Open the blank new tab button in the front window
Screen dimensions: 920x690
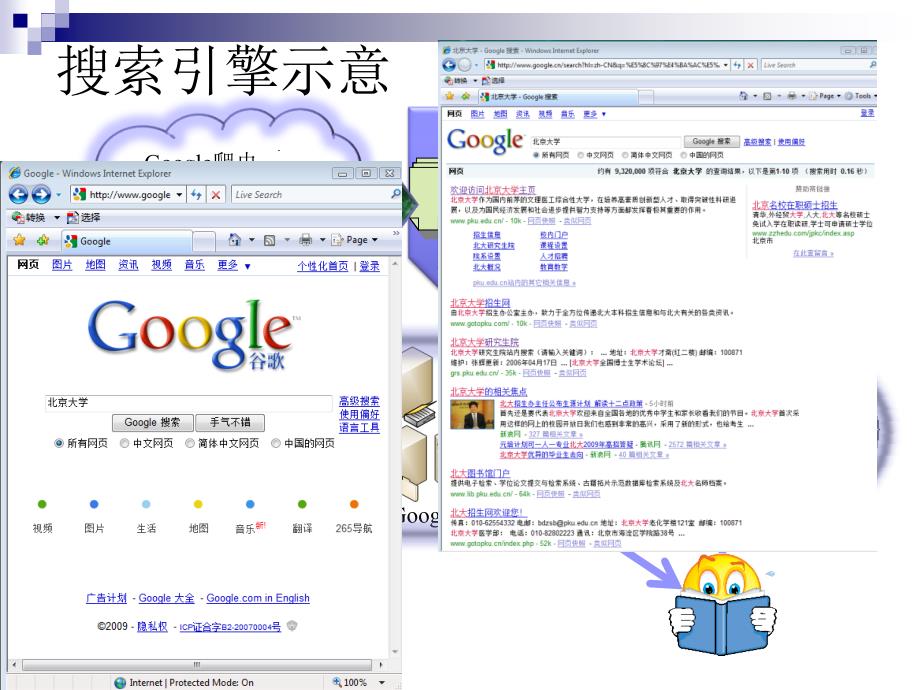pyautogui.click(x=204, y=241)
